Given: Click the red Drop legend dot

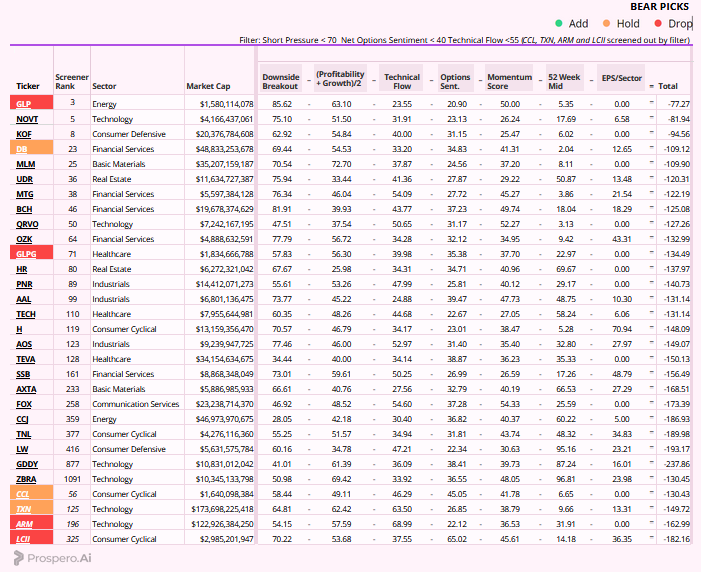Looking at the screenshot, I should click(658, 23).
